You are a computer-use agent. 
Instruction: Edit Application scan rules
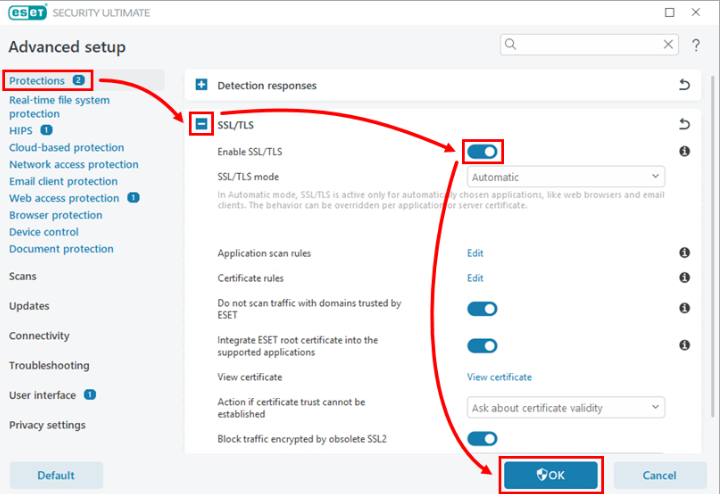click(475, 253)
